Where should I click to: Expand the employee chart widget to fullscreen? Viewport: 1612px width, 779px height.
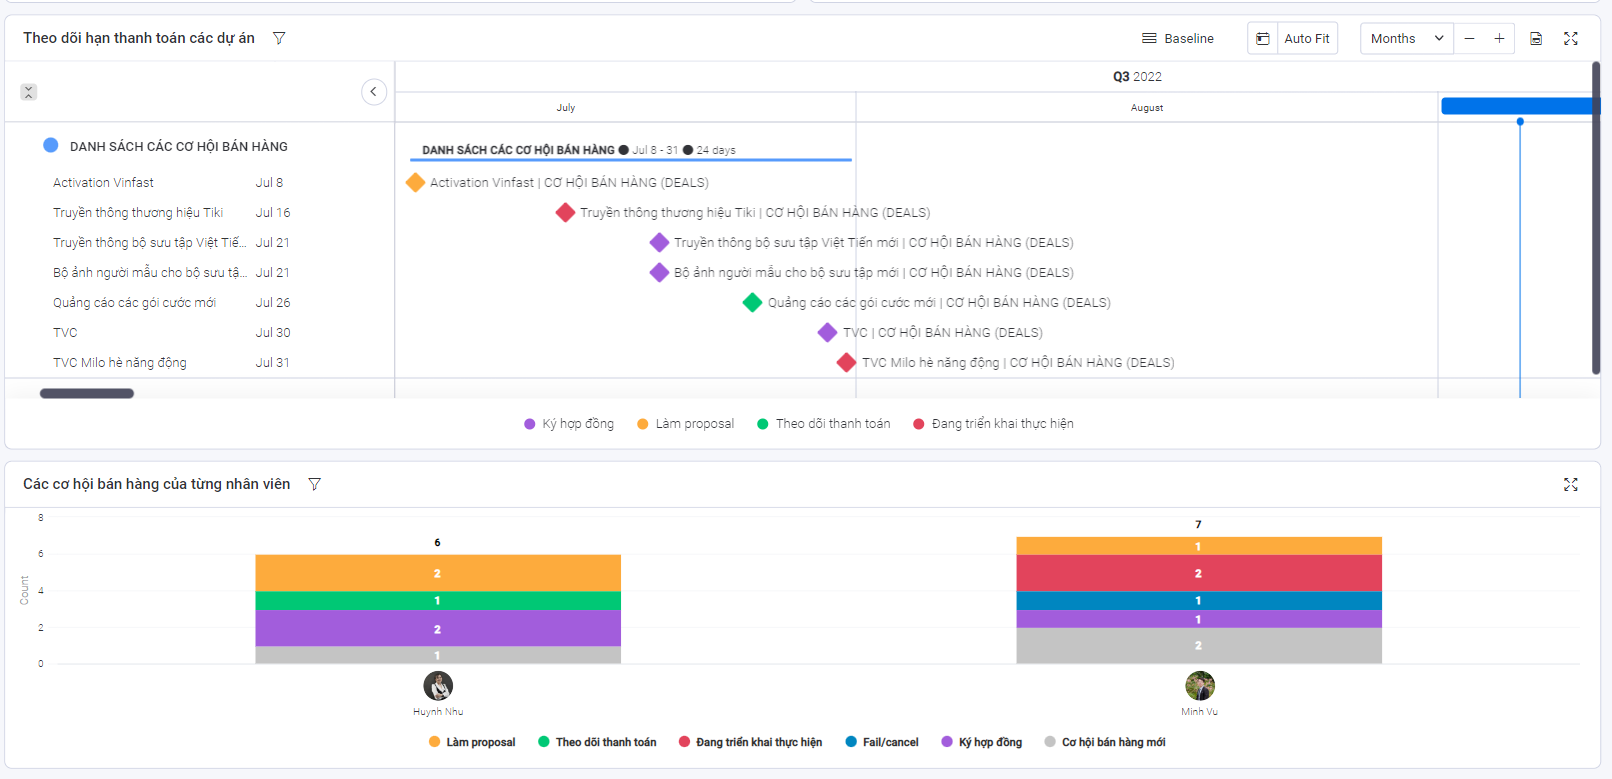[x=1571, y=484]
